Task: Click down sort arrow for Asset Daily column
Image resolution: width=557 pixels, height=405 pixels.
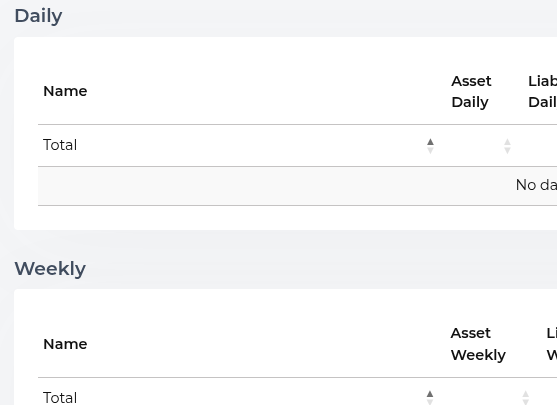Action: pos(507,151)
